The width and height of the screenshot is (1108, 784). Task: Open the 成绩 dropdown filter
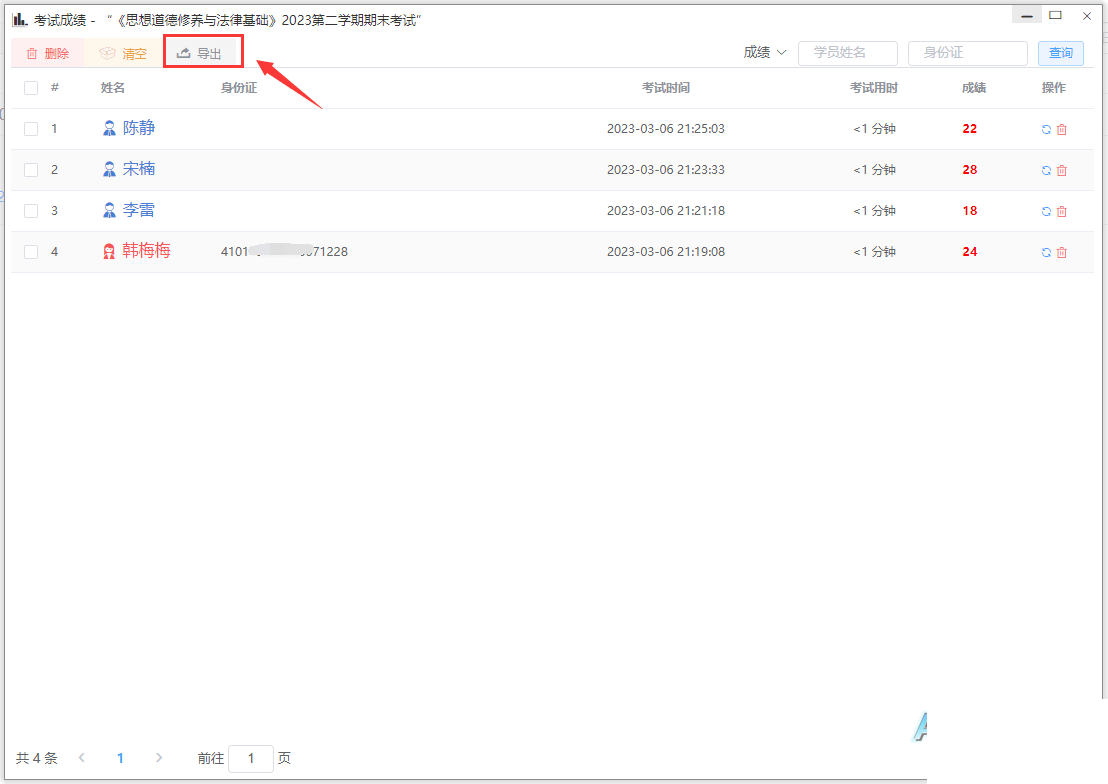point(765,52)
